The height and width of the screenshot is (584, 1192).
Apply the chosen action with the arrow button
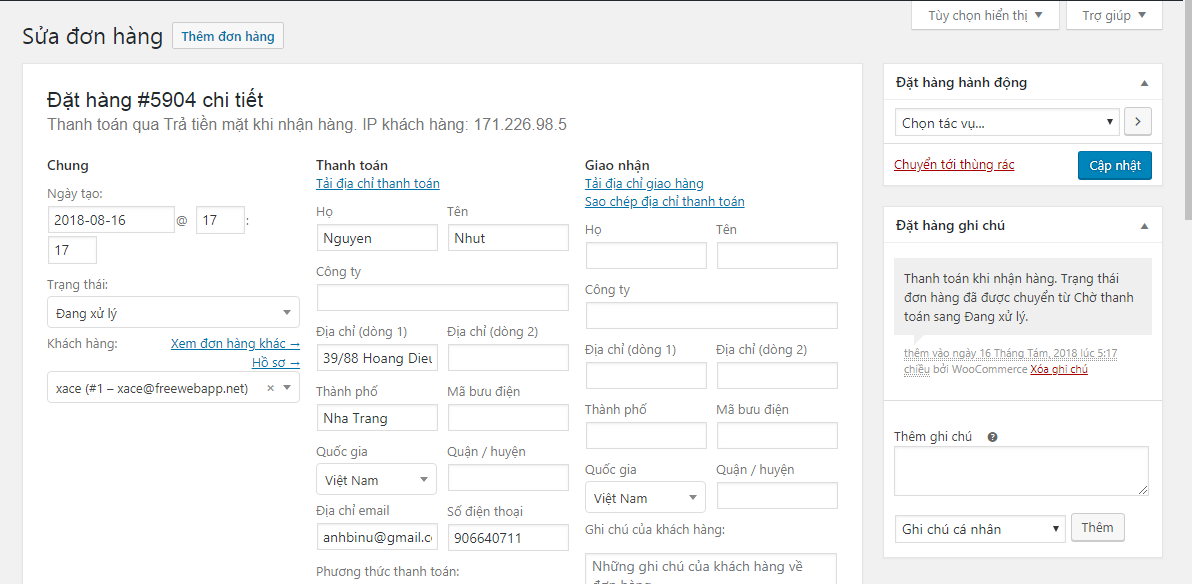click(x=1138, y=123)
